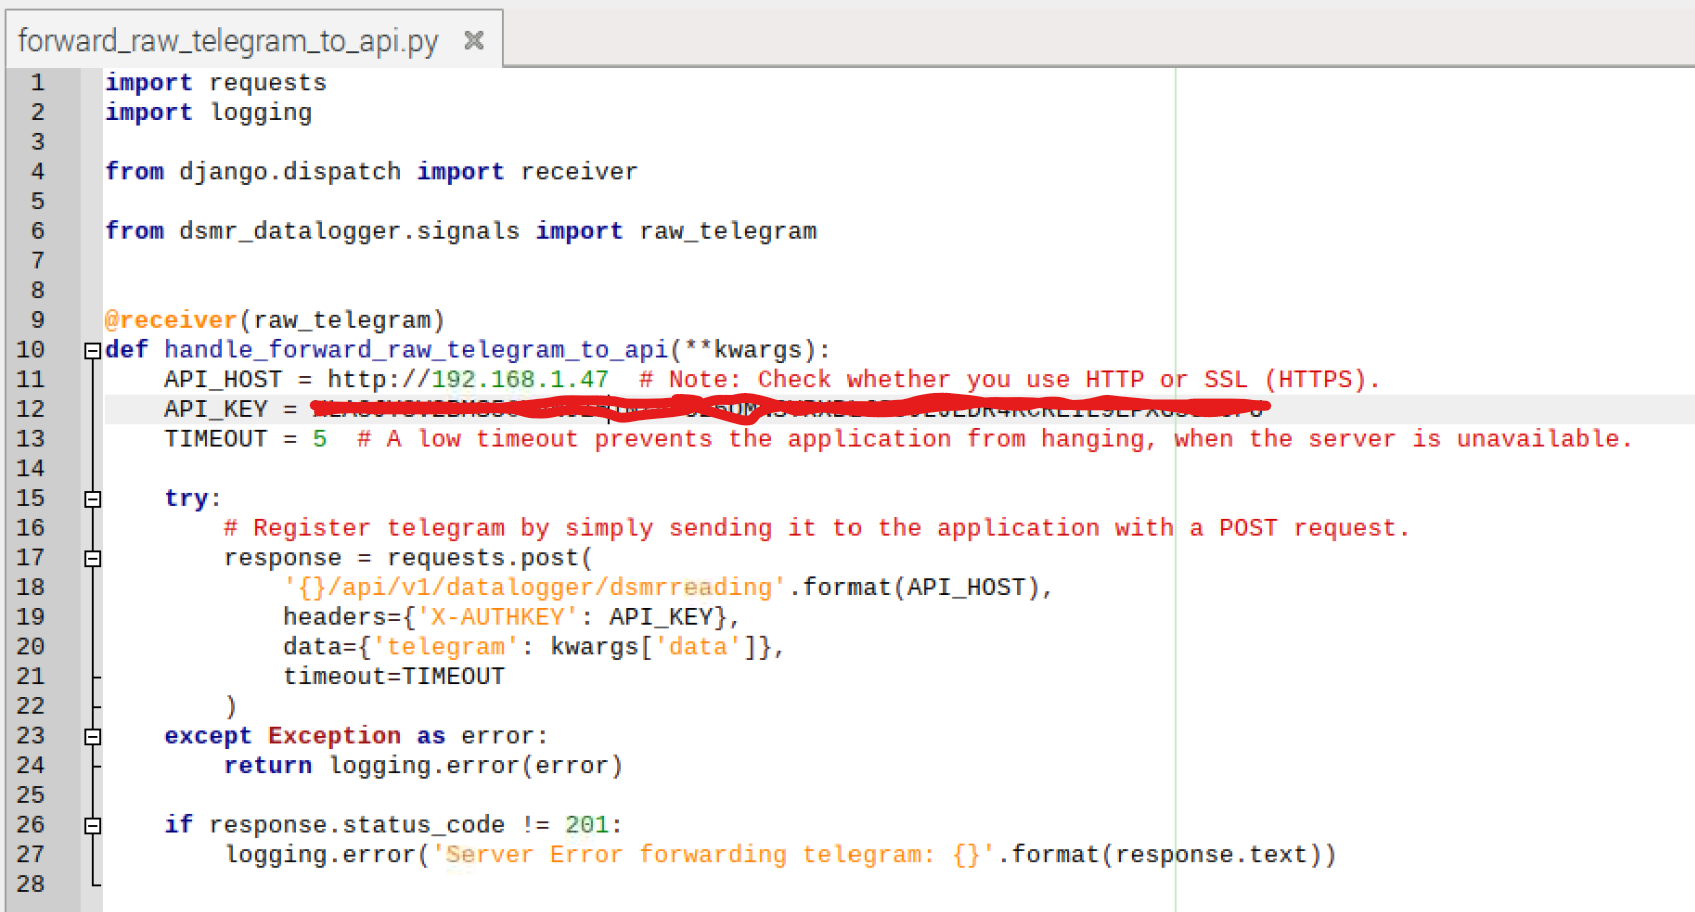Click on 'API_HOST' in line 11

coord(223,380)
